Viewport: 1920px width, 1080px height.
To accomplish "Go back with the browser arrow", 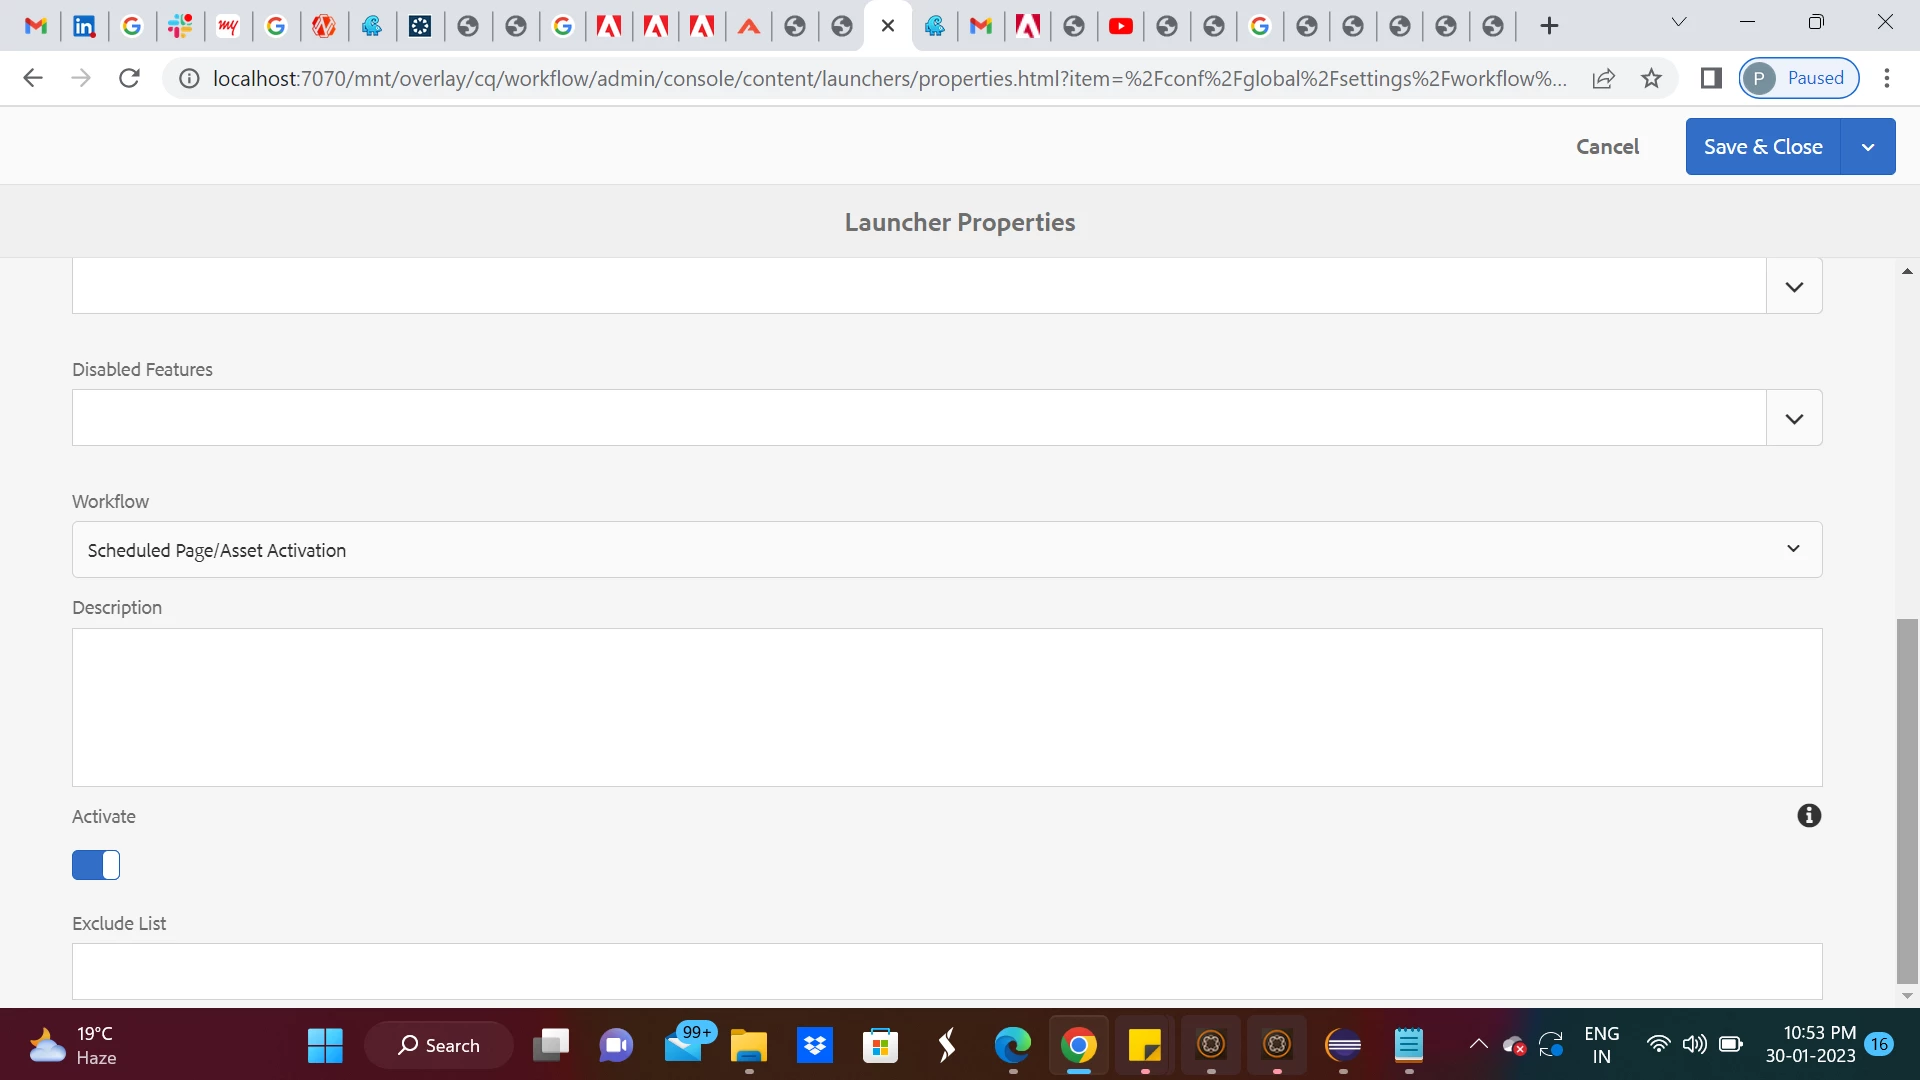I will (33, 78).
